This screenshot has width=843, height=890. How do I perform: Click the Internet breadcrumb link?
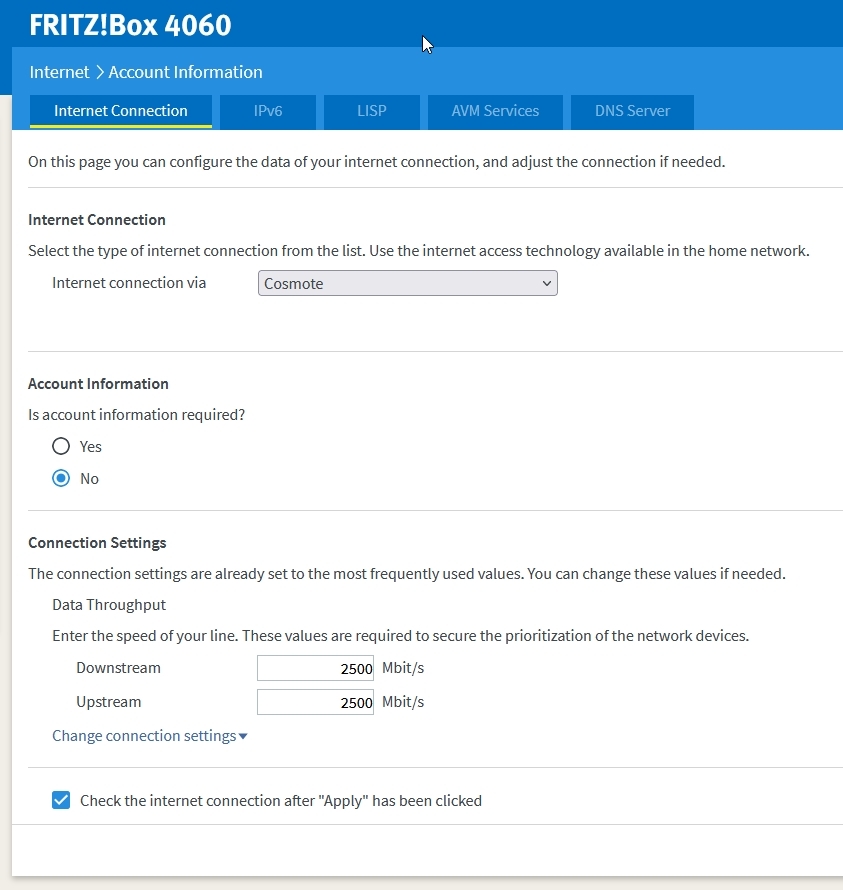[x=59, y=72]
